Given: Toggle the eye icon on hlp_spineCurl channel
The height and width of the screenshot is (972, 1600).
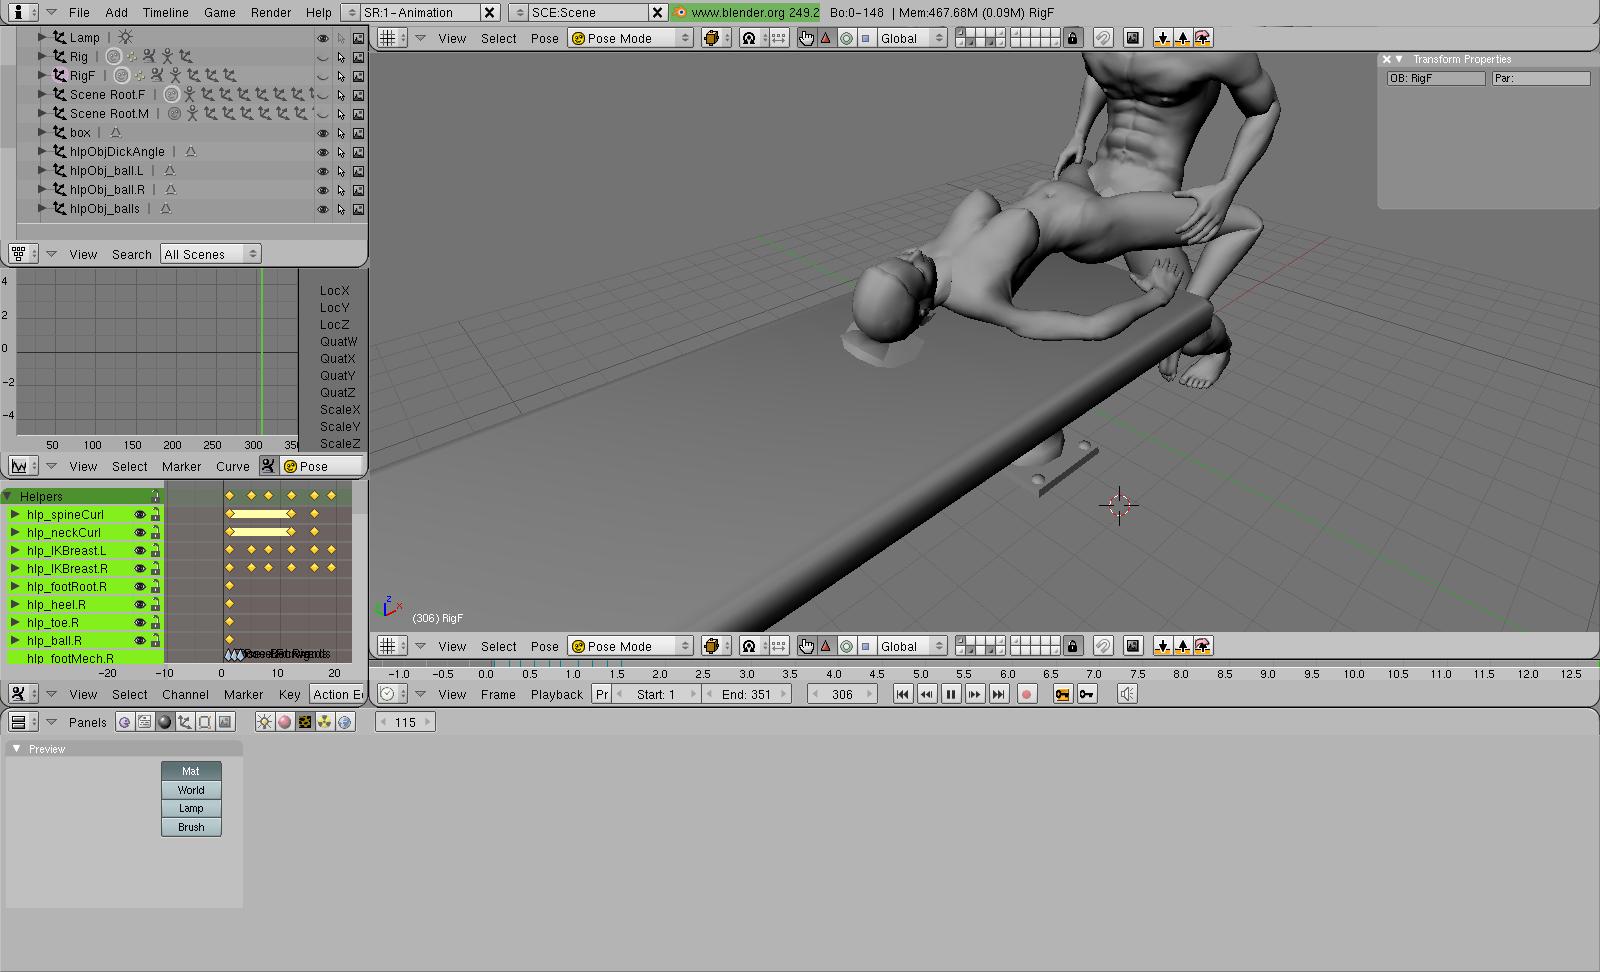Looking at the screenshot, I should pos(140,515).
